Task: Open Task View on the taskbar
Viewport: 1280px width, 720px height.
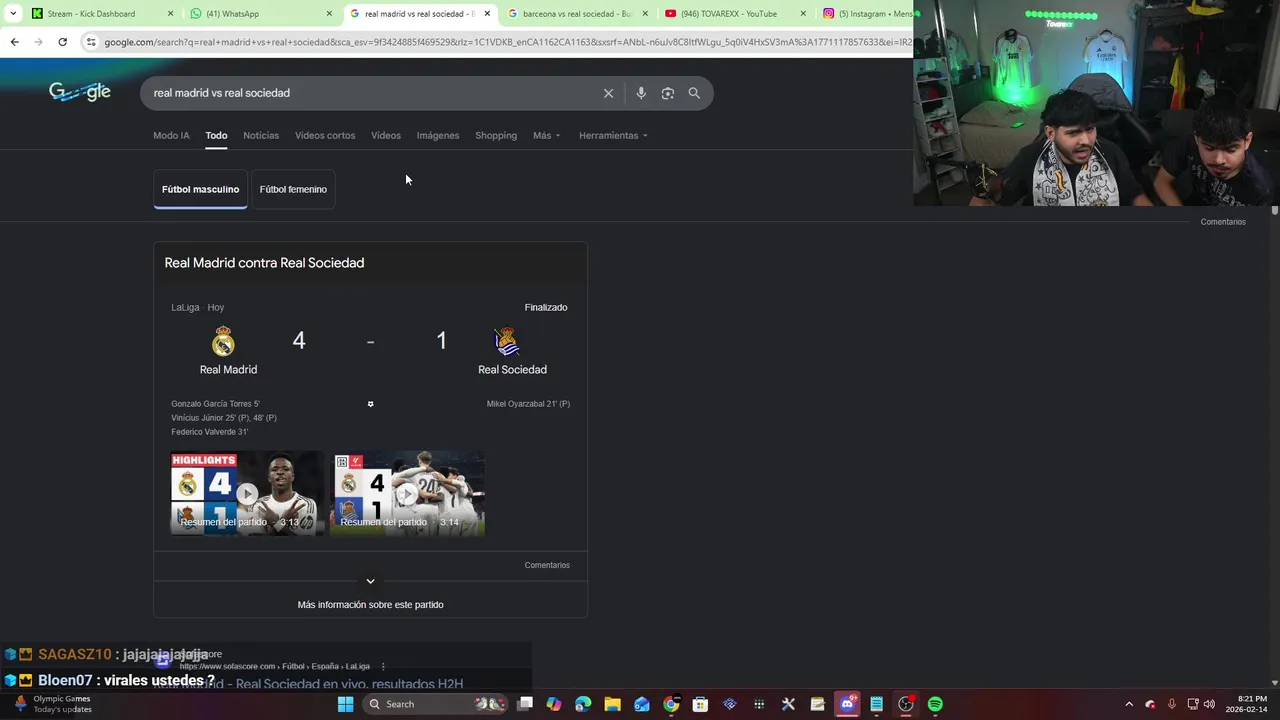Action: pos(525,704)
